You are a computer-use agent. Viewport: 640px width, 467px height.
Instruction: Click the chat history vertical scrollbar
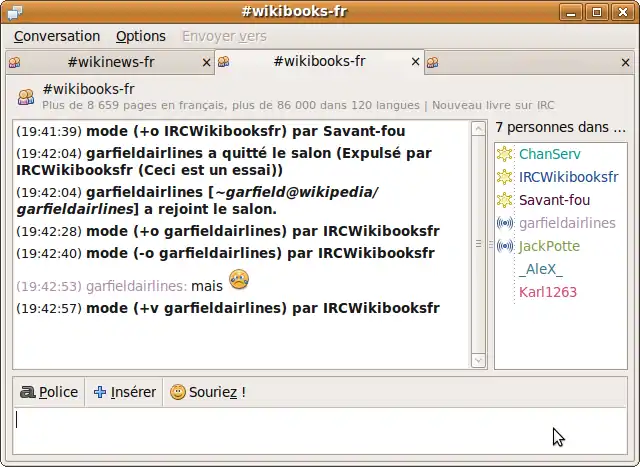pos(478,240)
